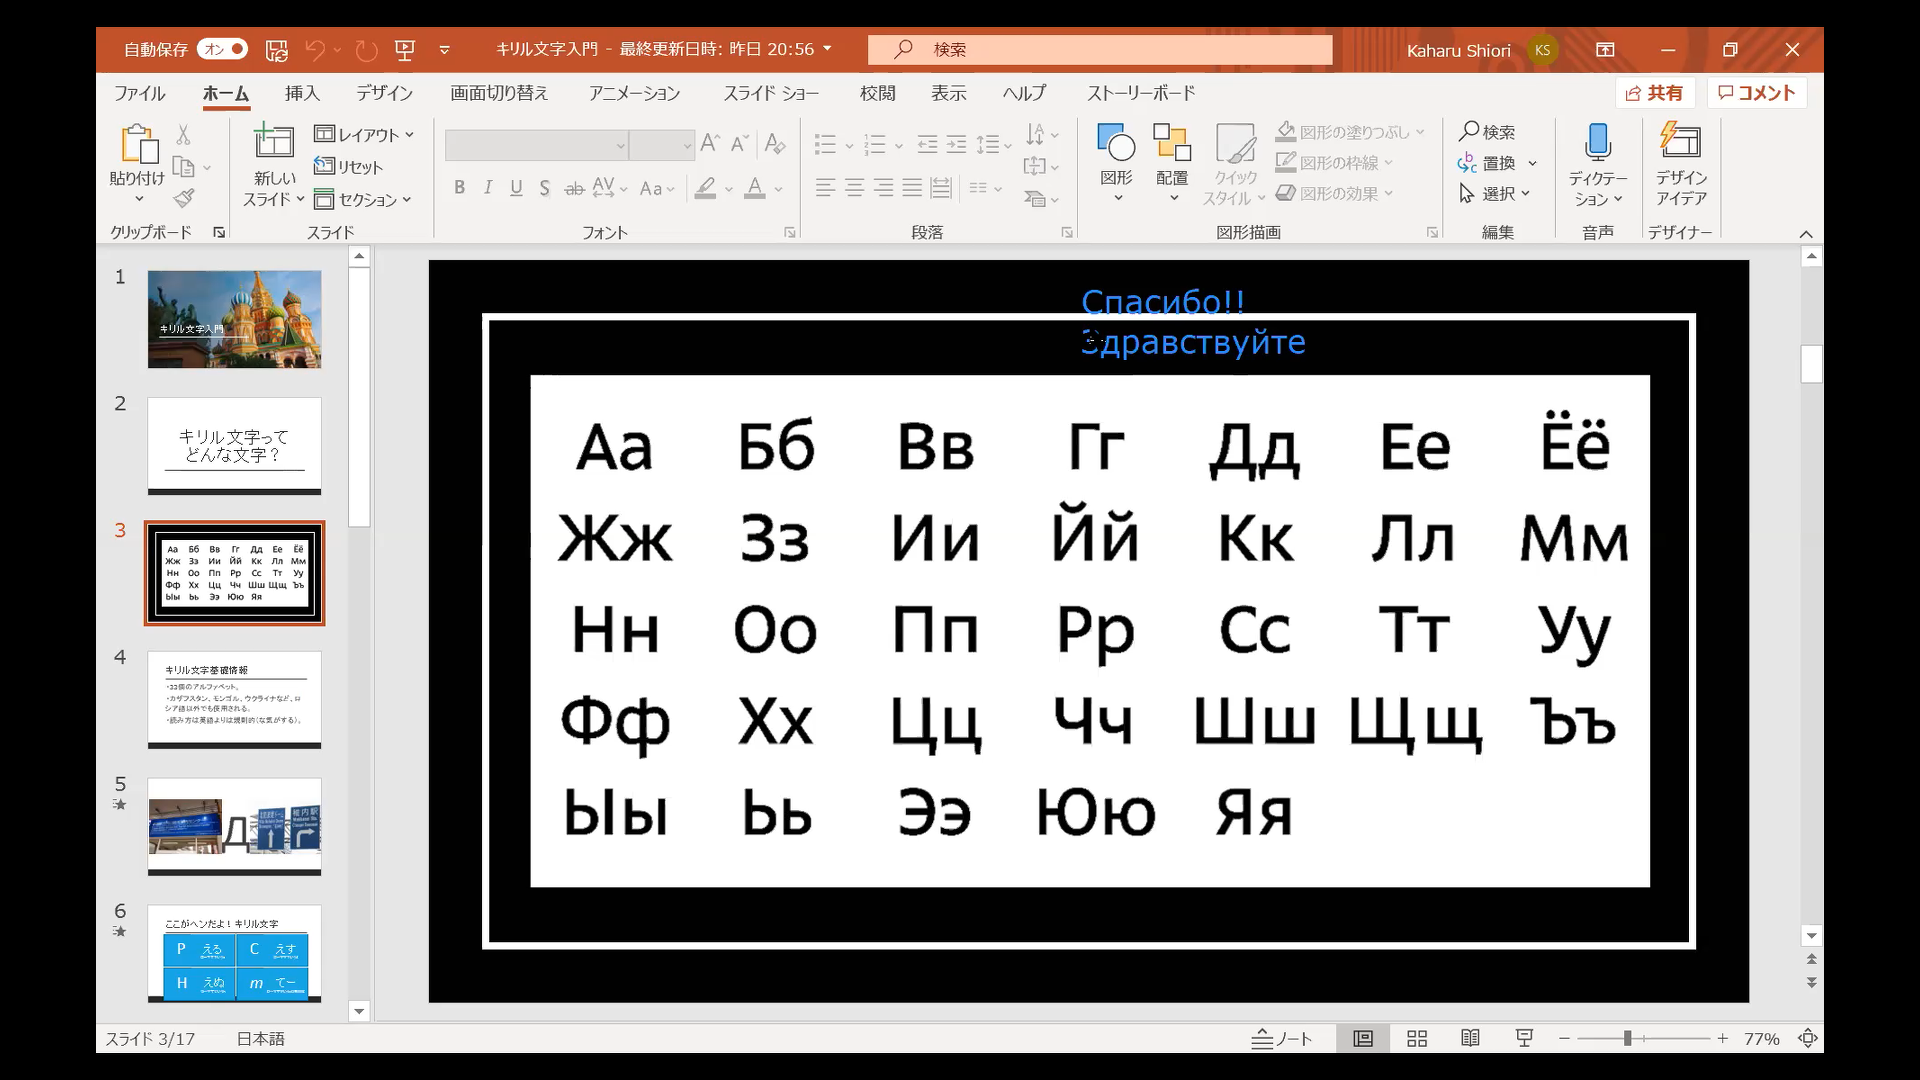Click the Decrease Indent icon

coord(927,144)
